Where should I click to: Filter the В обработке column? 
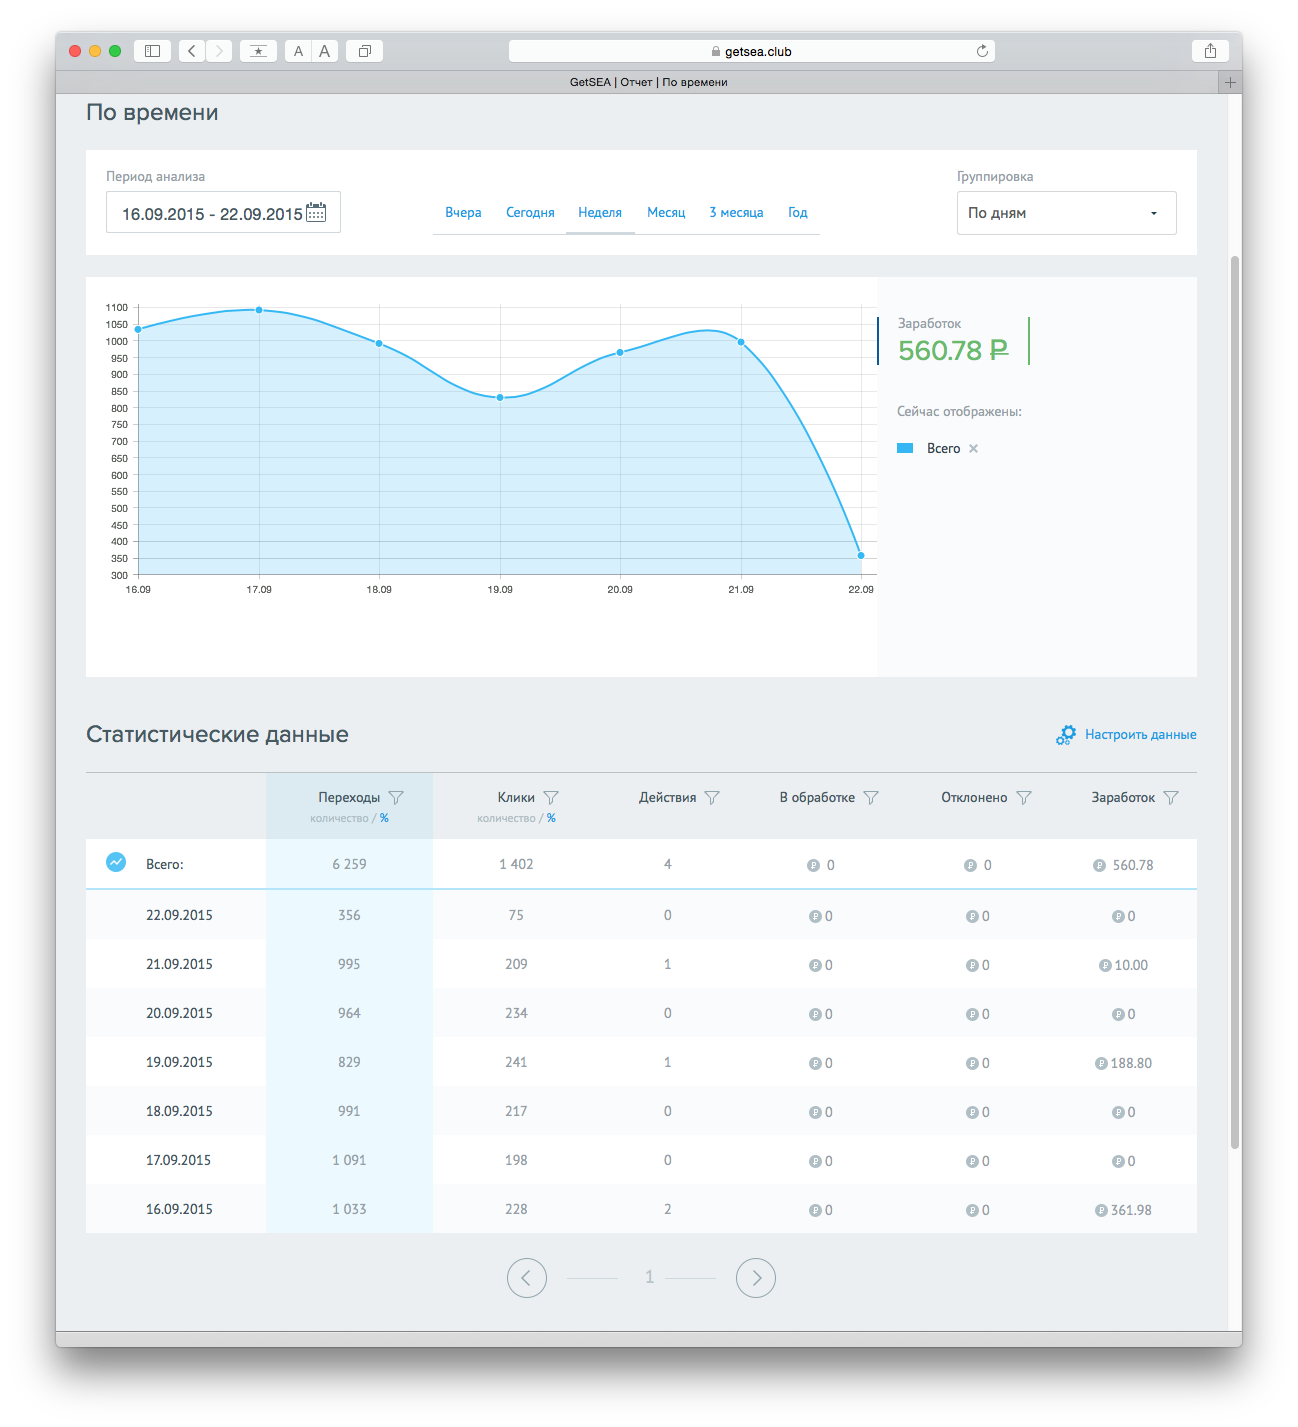pos(871,797)
